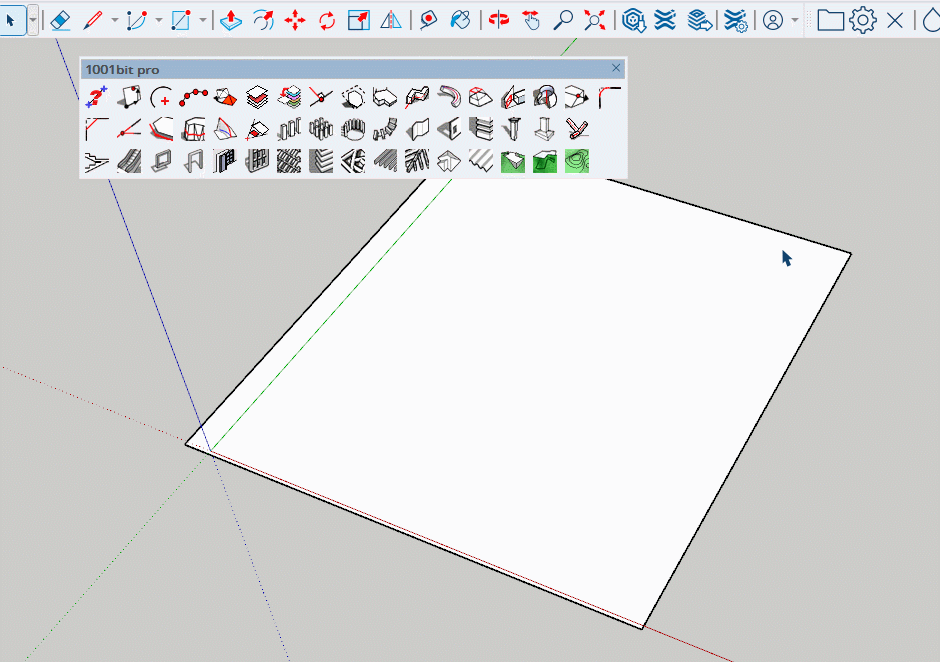Select 1001bit wall opening tool
The height and width of the screenshot is (662, 940).
449,128
